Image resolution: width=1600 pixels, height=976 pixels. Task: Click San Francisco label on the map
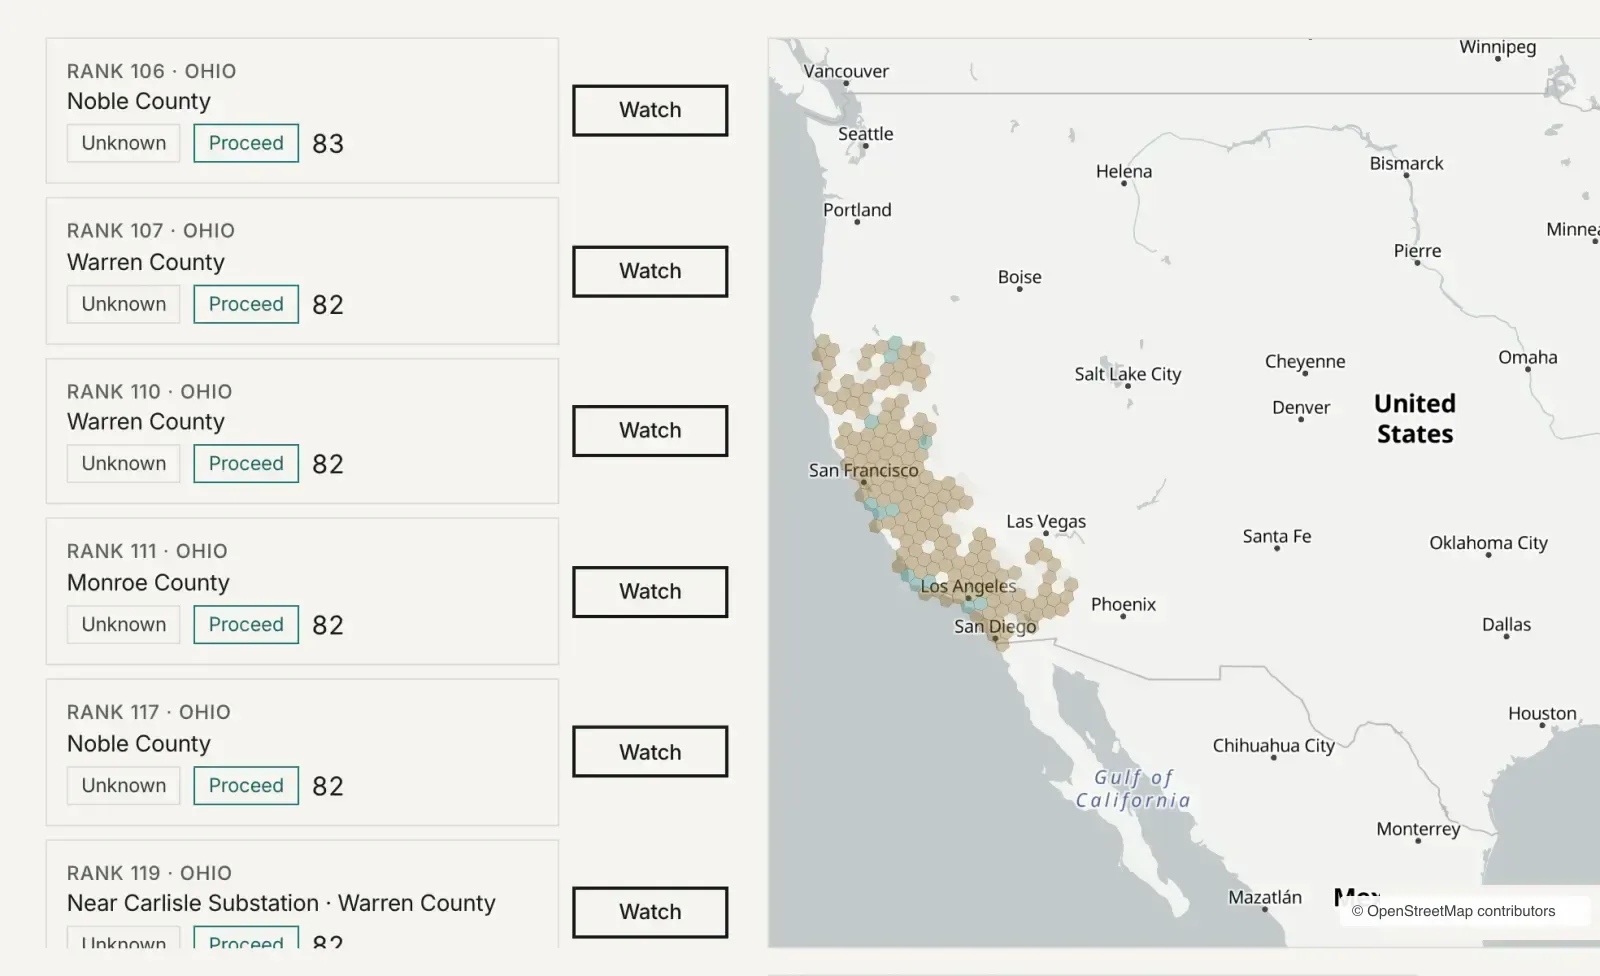(863, 470)
